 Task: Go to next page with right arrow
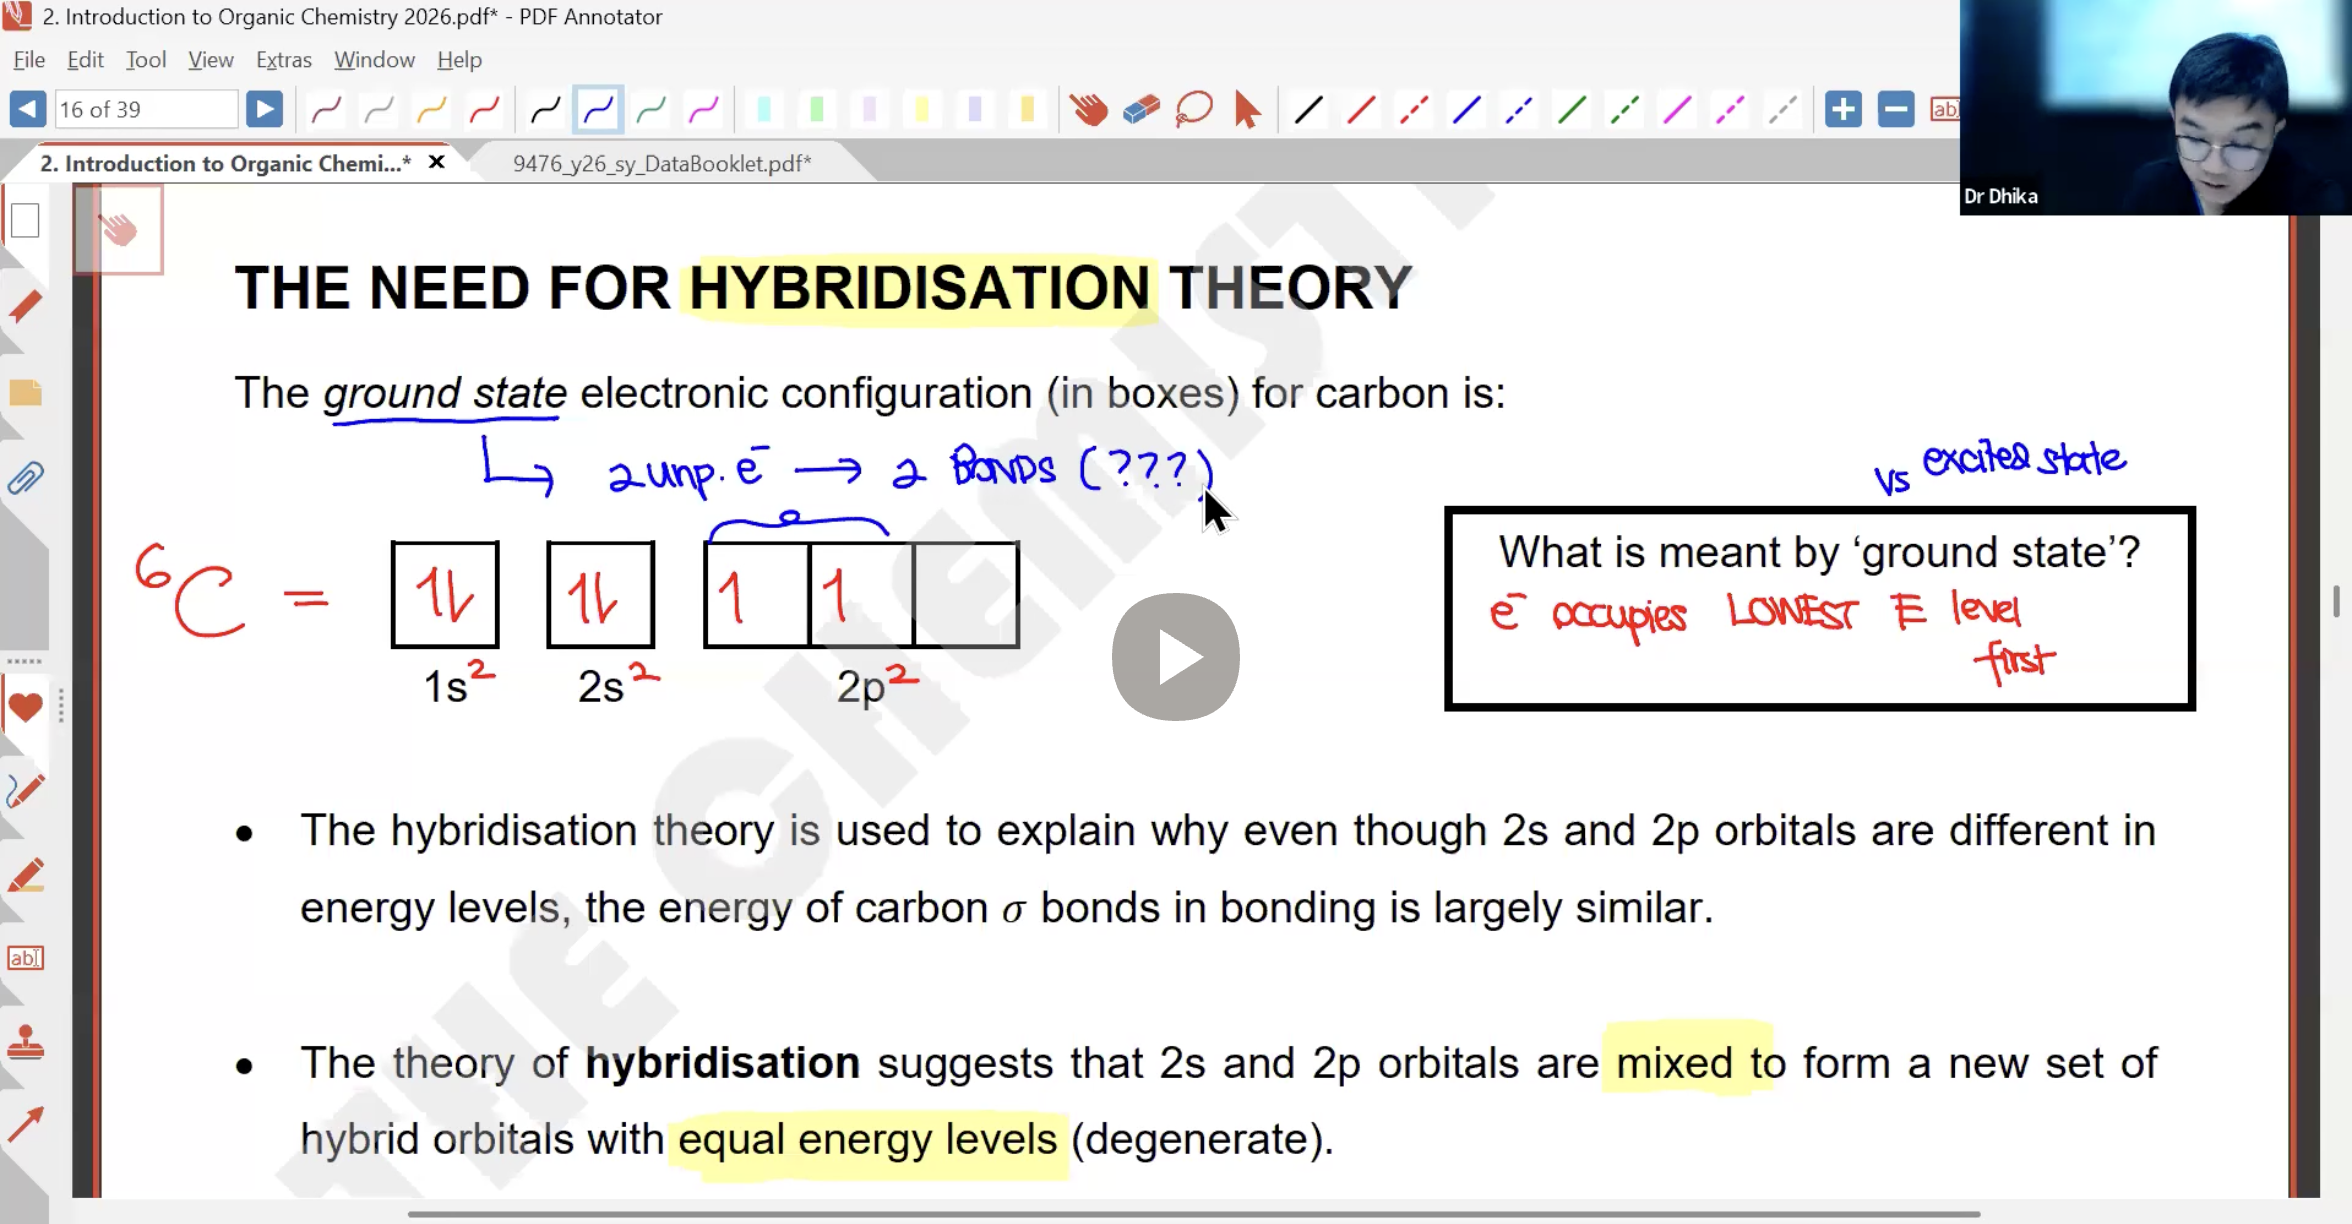[264, 109]
